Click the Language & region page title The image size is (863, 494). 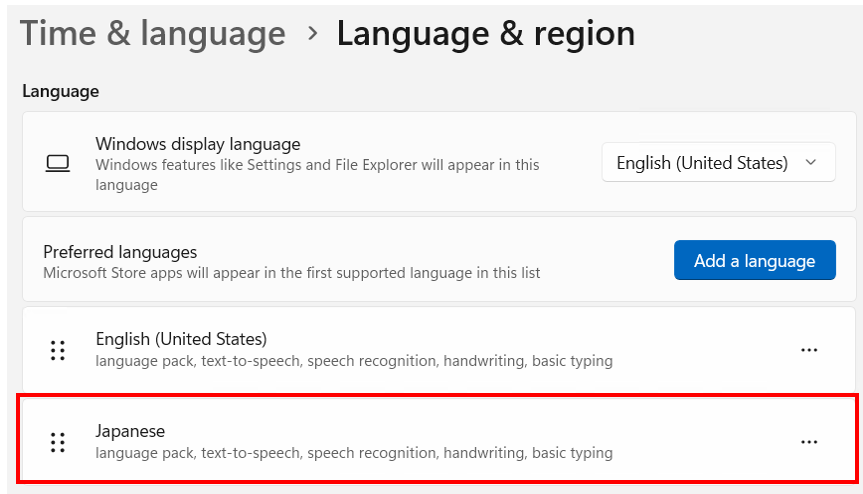point(485,33)
